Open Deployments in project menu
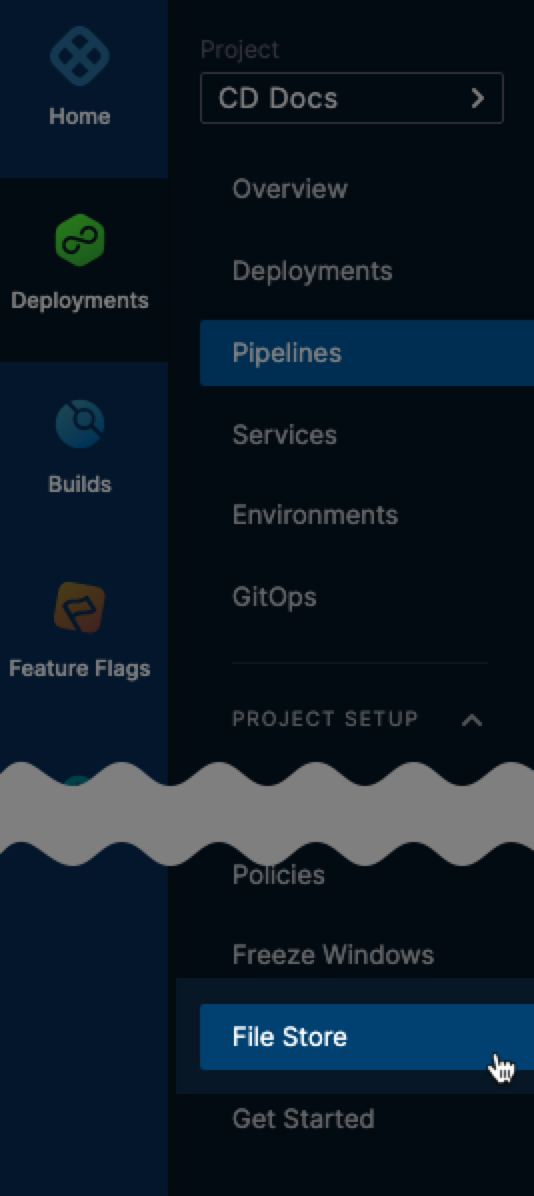 click(x=312, y=271)
